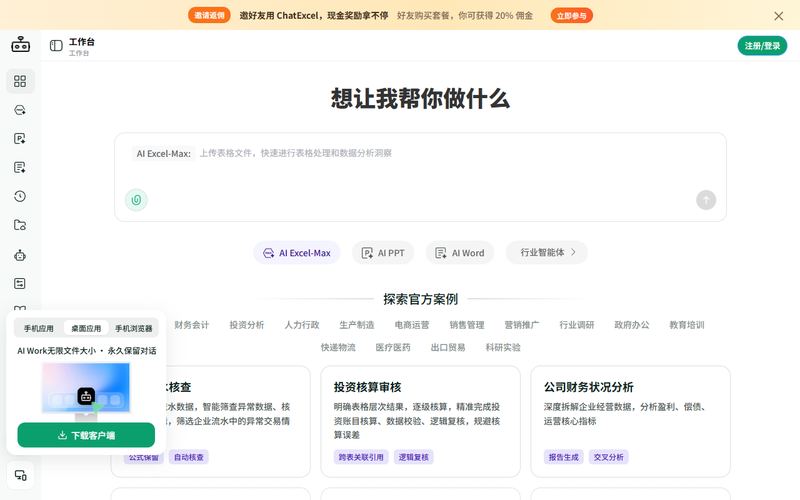Open the sidebar icon just below the robot agent

point(20,284)
